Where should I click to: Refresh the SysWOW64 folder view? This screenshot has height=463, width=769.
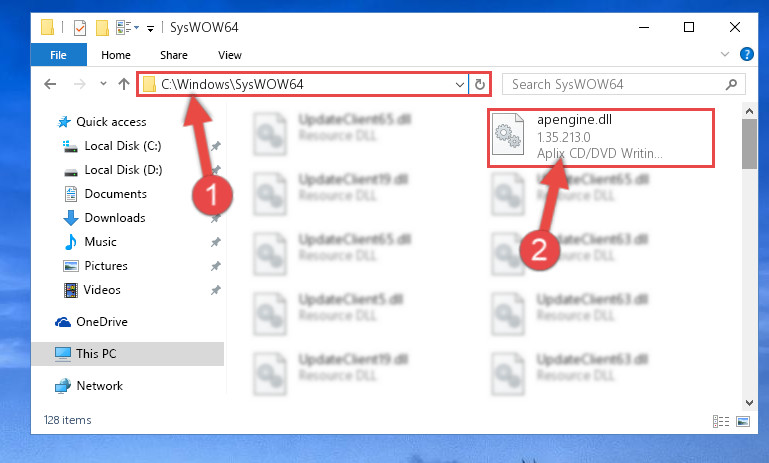pyautogui.click(x=480, y=84)
